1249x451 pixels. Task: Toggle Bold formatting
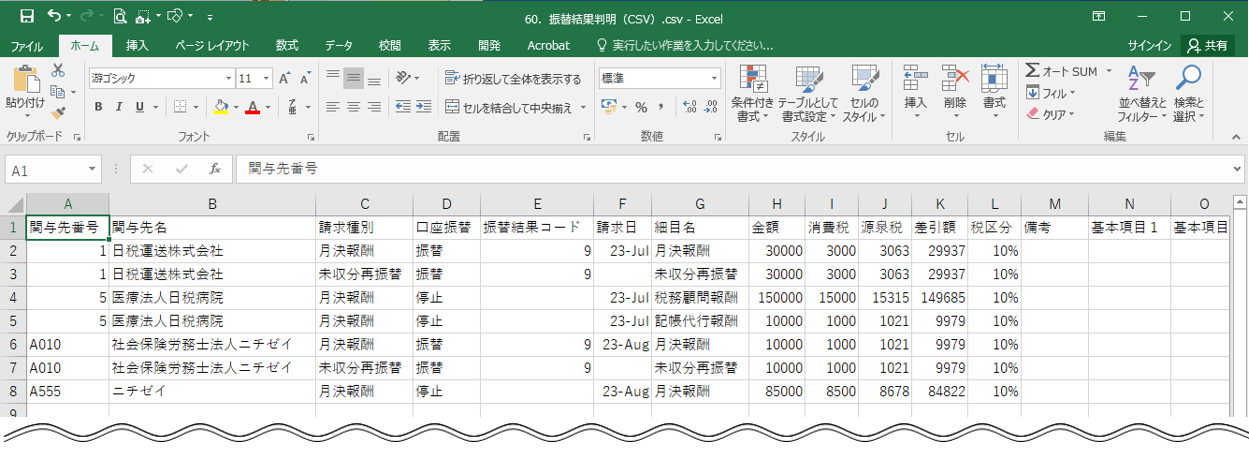click(x=98, y=107)
